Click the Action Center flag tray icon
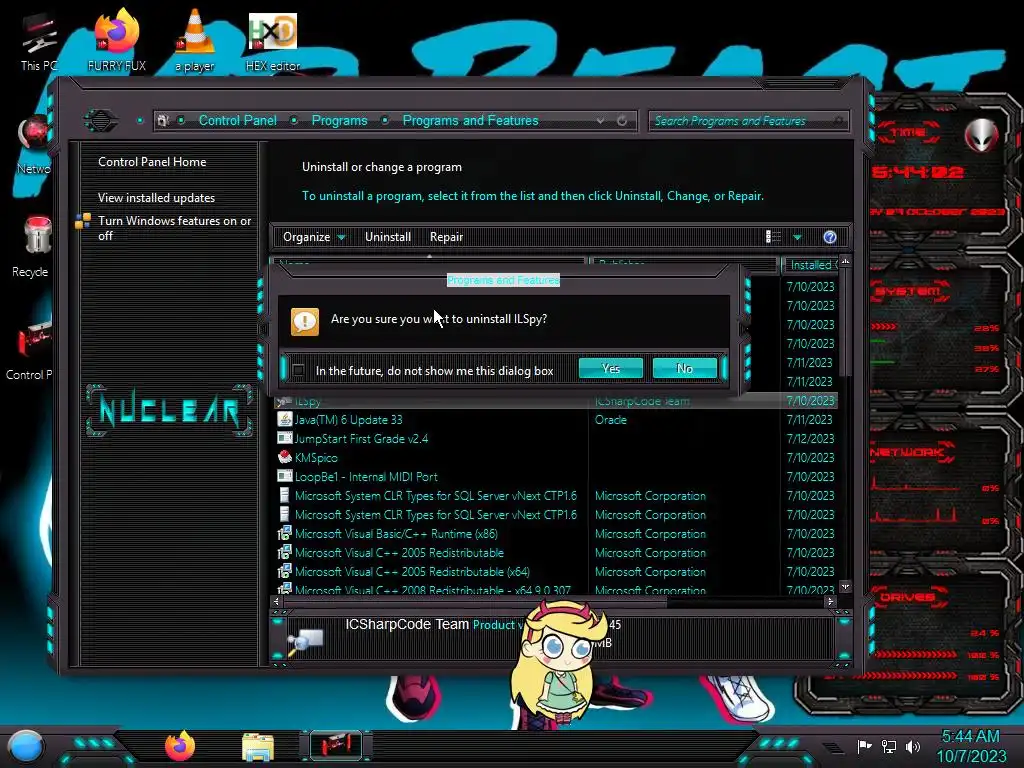Screen dimensions: 1024x768 pyautogui.click(x=865, y=746)
